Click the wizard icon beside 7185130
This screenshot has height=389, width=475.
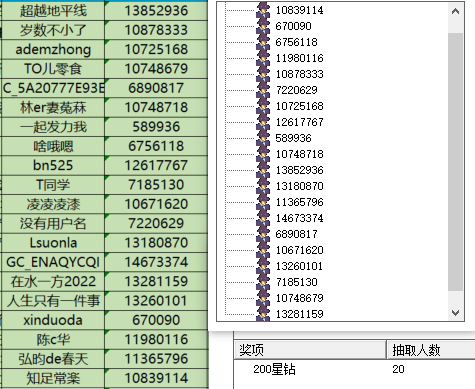click(263, 282)
